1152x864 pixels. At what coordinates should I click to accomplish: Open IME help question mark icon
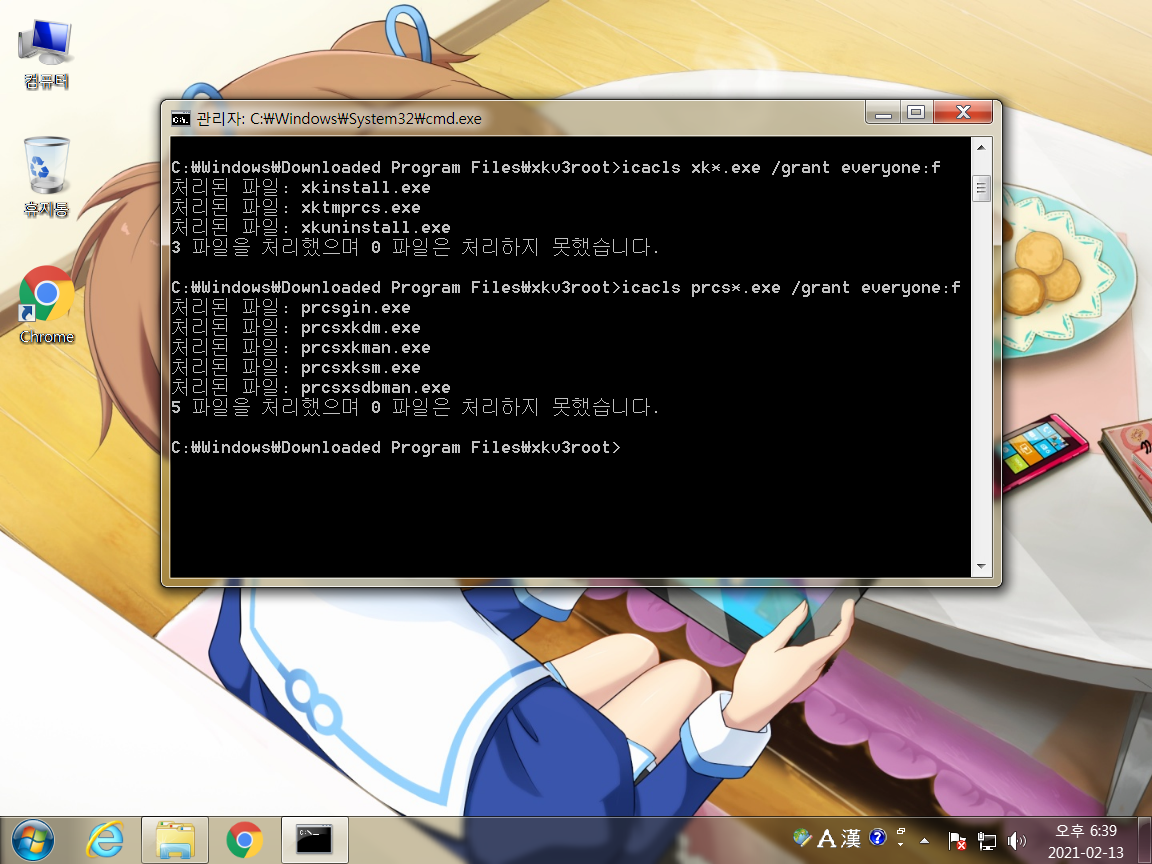(877, 838)
